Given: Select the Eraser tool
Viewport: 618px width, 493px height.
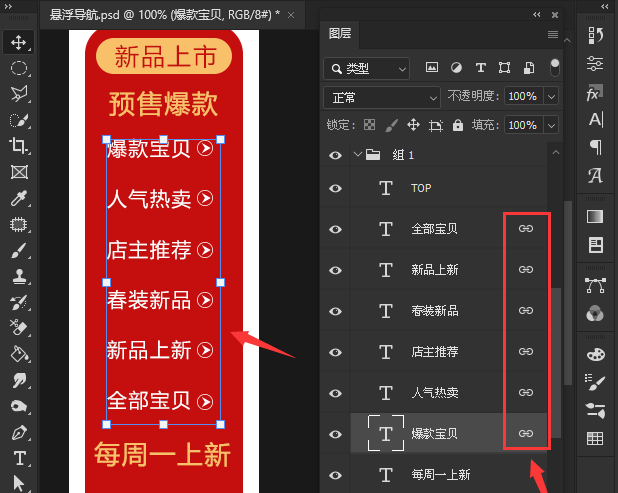Looking at the screenshot, I should click(18, 328).
